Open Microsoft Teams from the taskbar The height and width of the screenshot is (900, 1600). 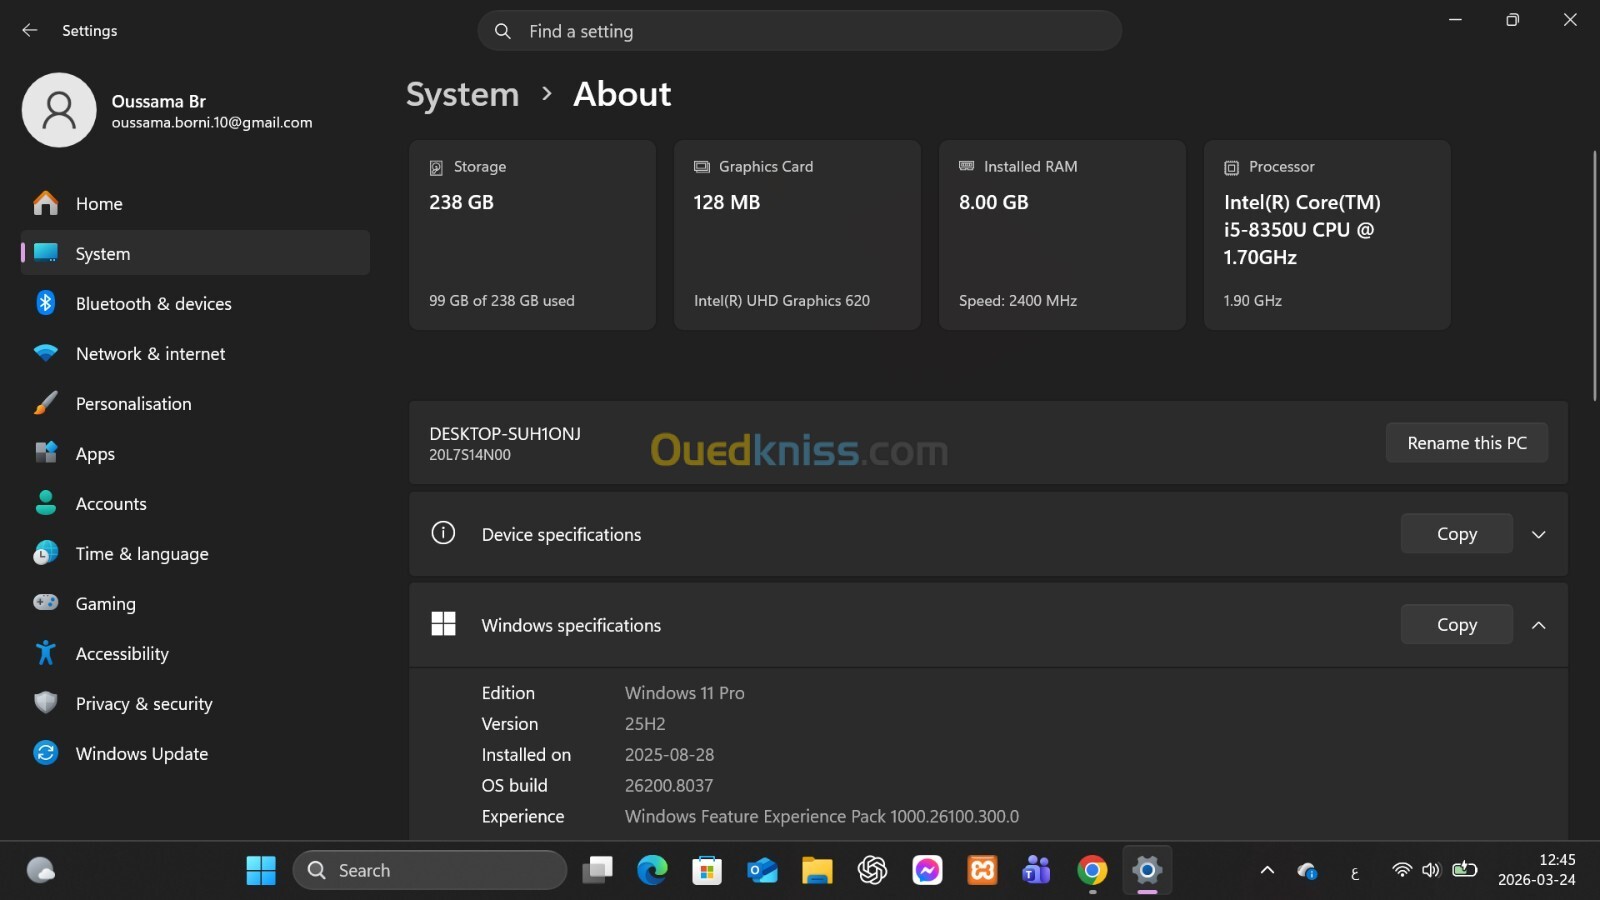(1037, 871)
